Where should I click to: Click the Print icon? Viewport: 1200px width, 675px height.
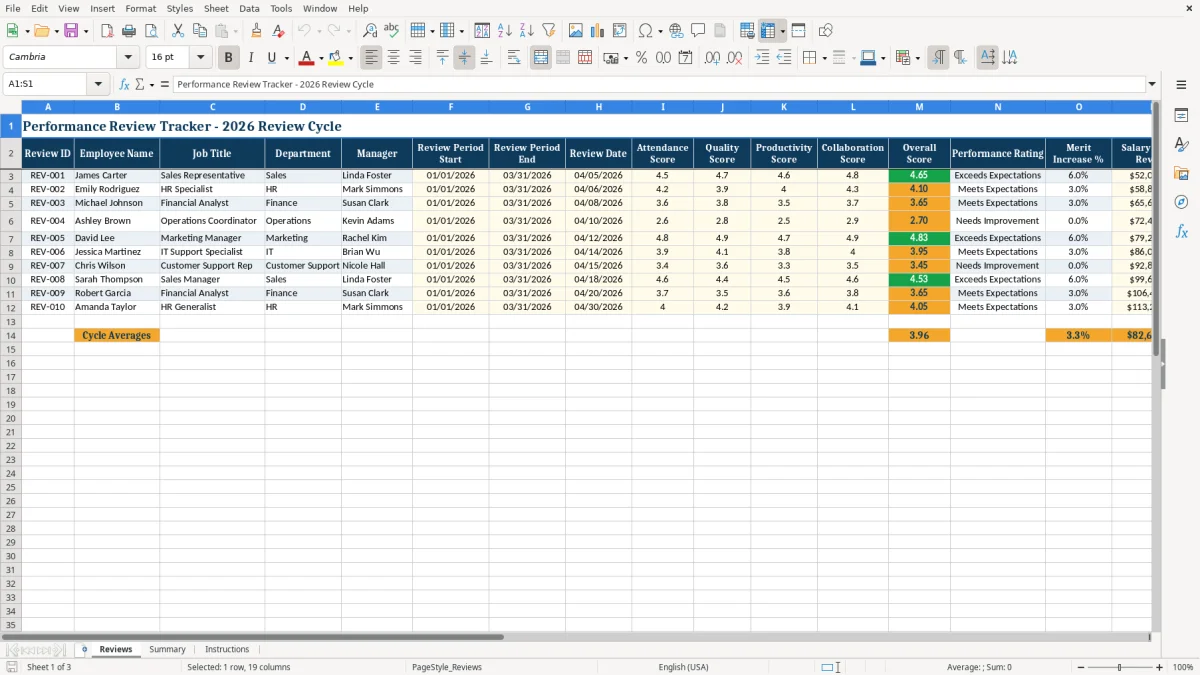click(x=129, y=31)
